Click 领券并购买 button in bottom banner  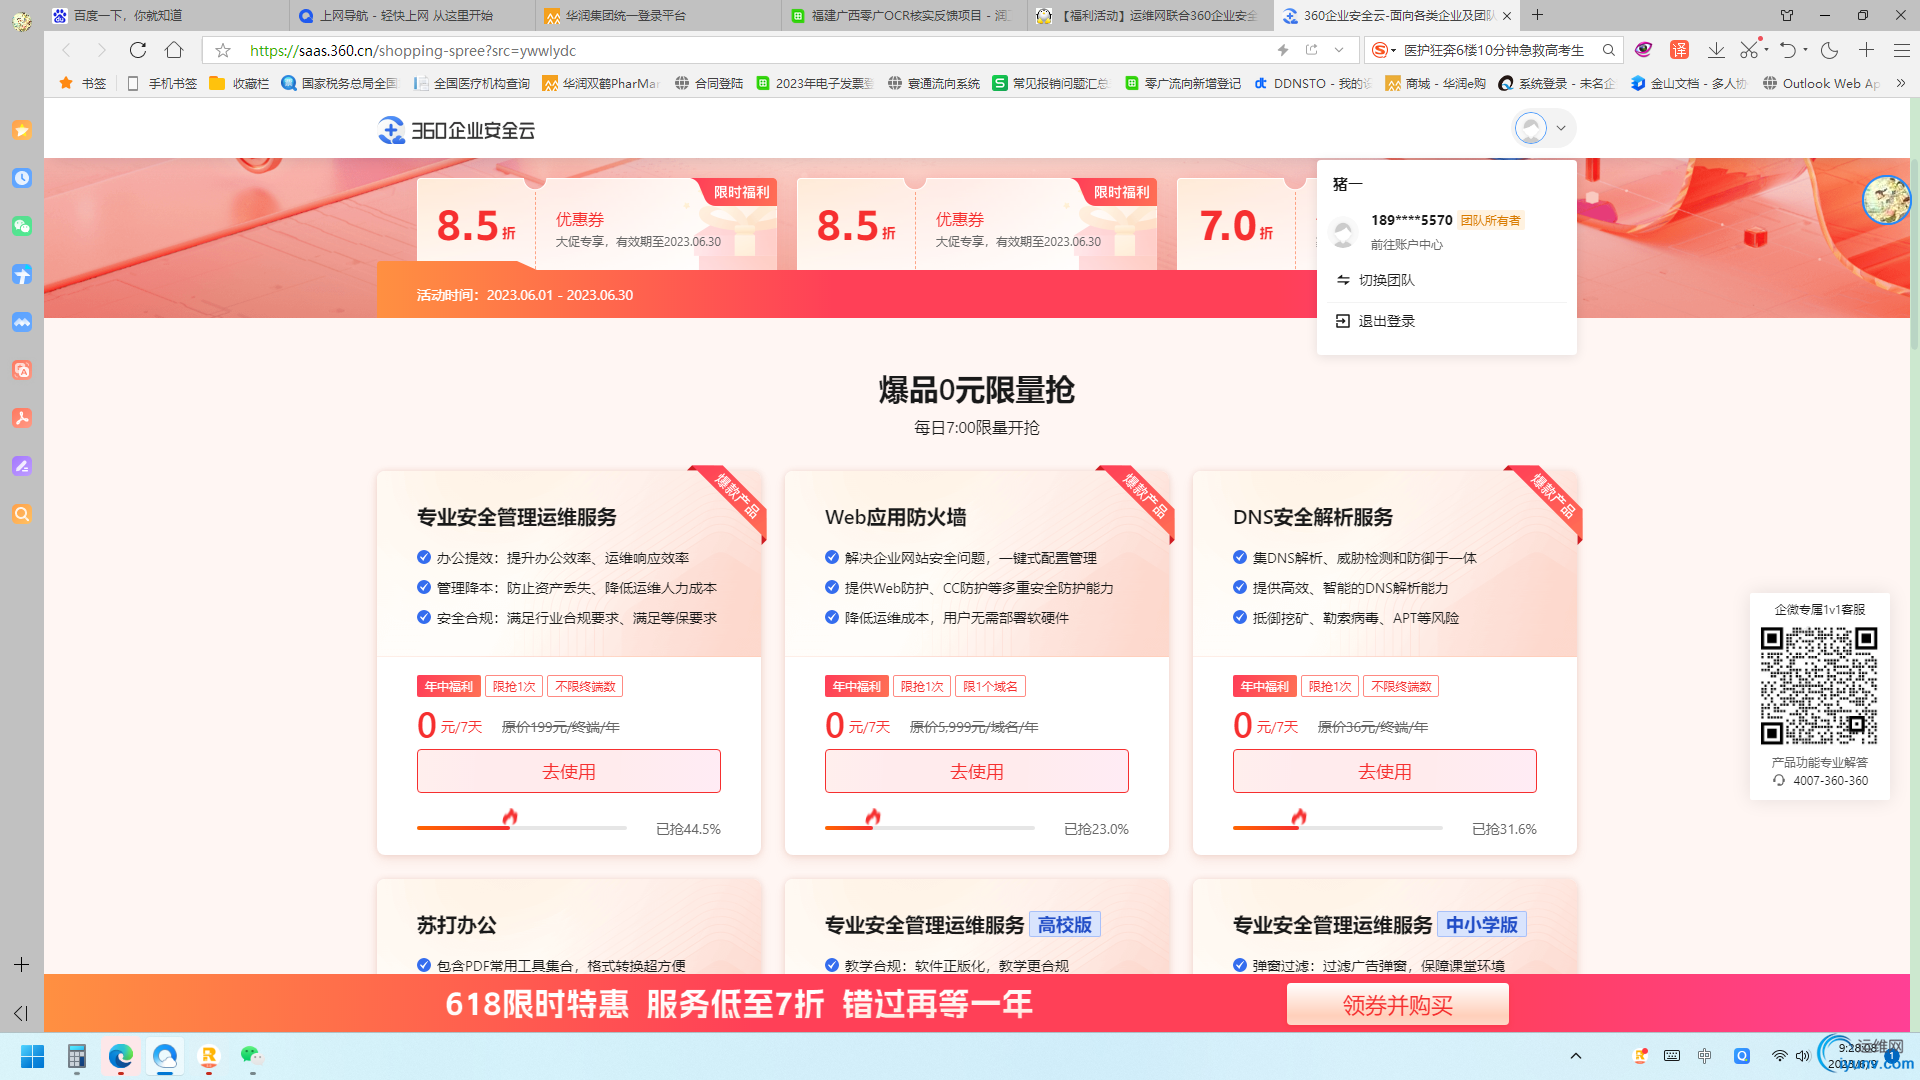tap(1397, 1004)
